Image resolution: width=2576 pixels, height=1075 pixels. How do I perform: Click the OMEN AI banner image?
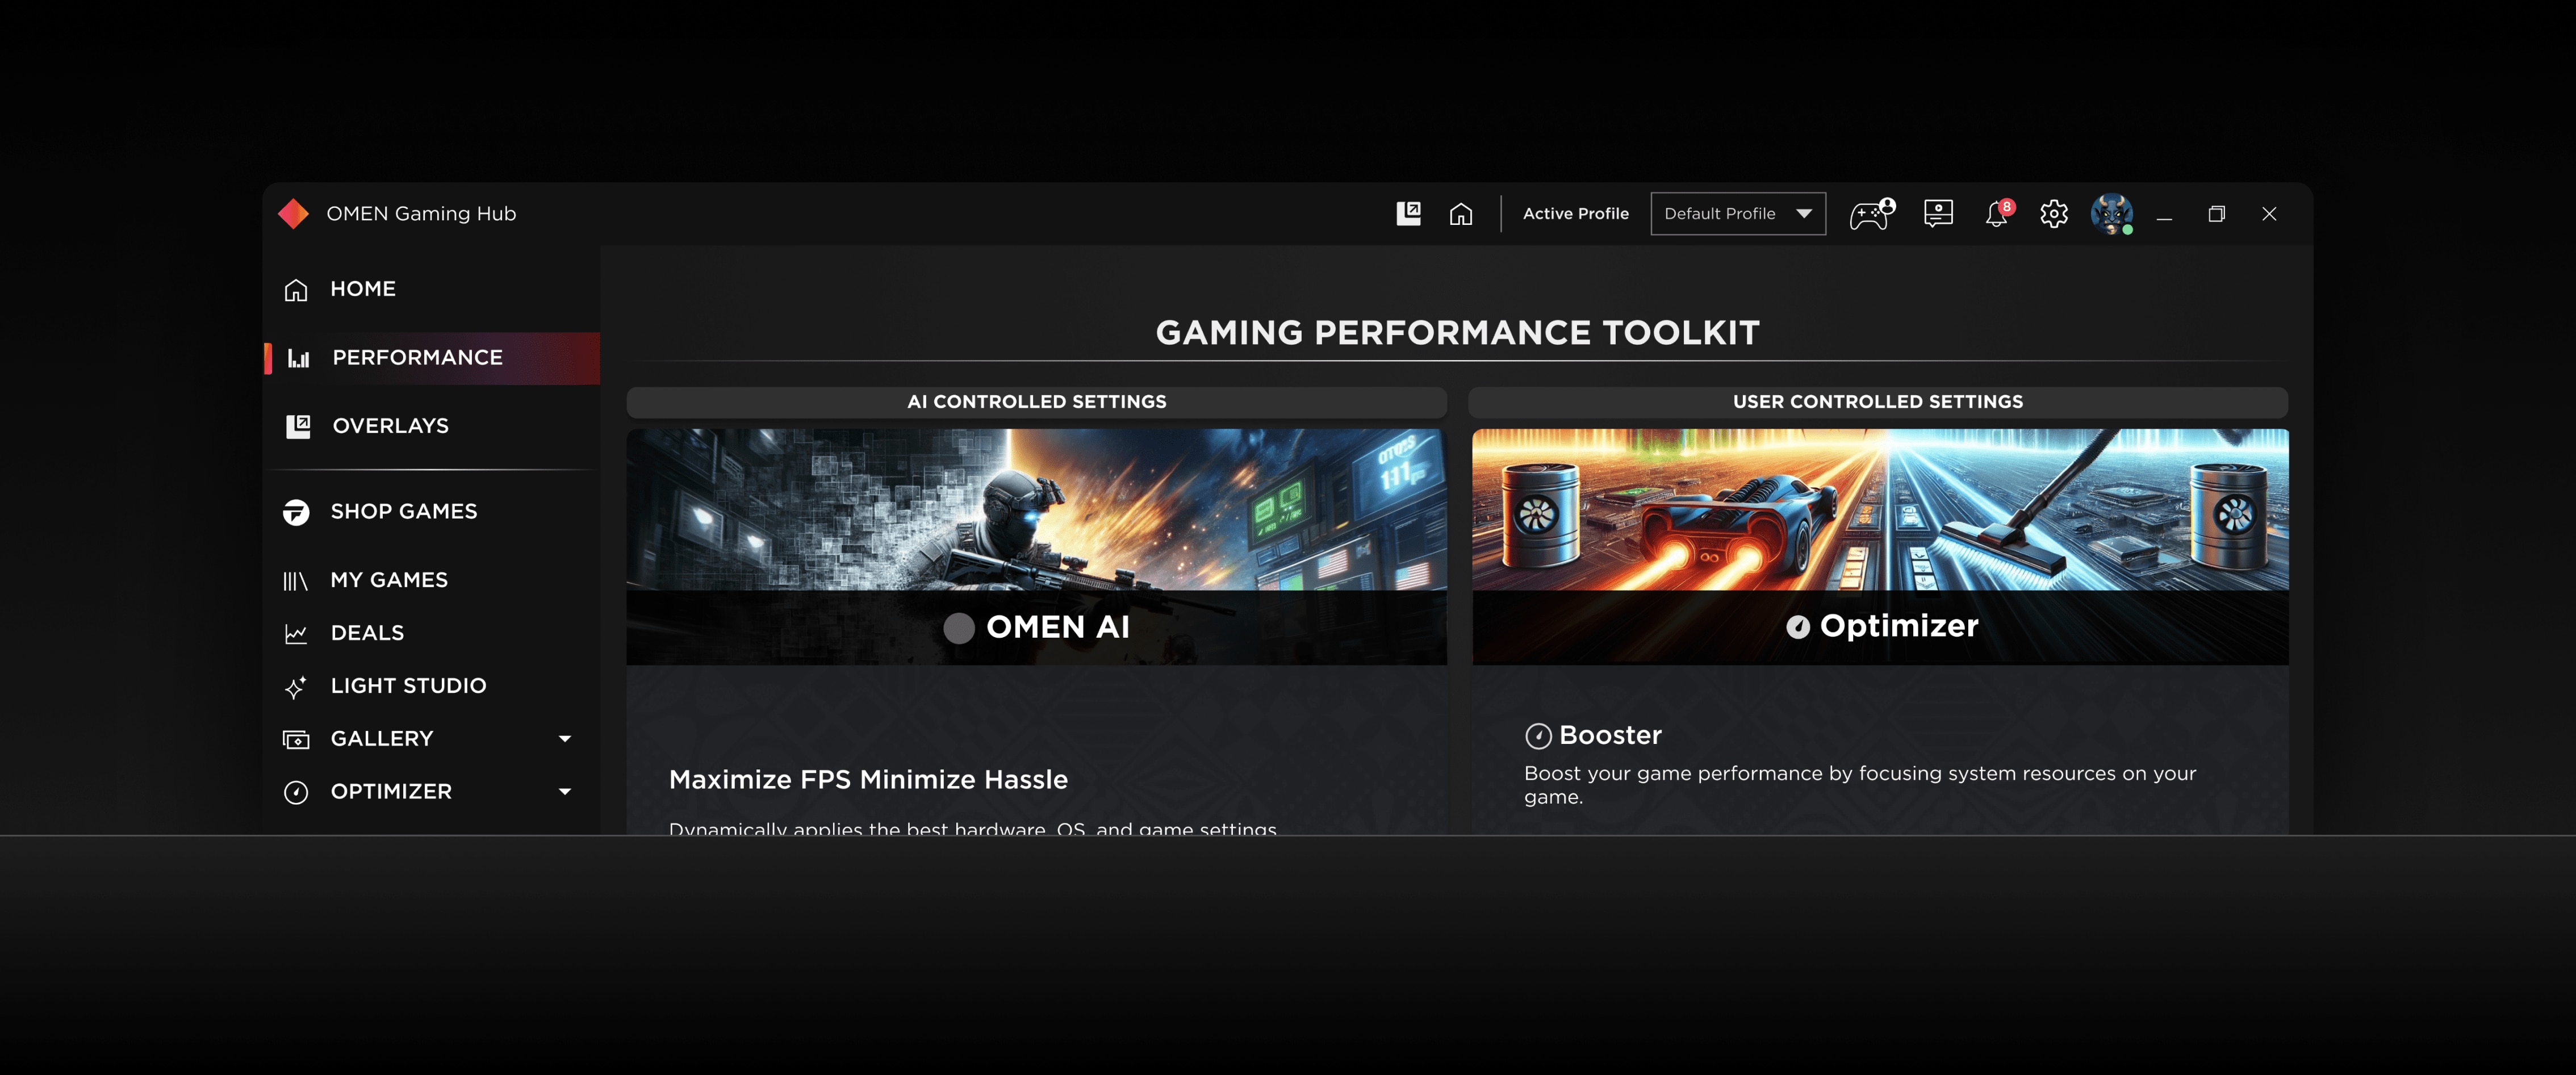[x=1035, y=510]
